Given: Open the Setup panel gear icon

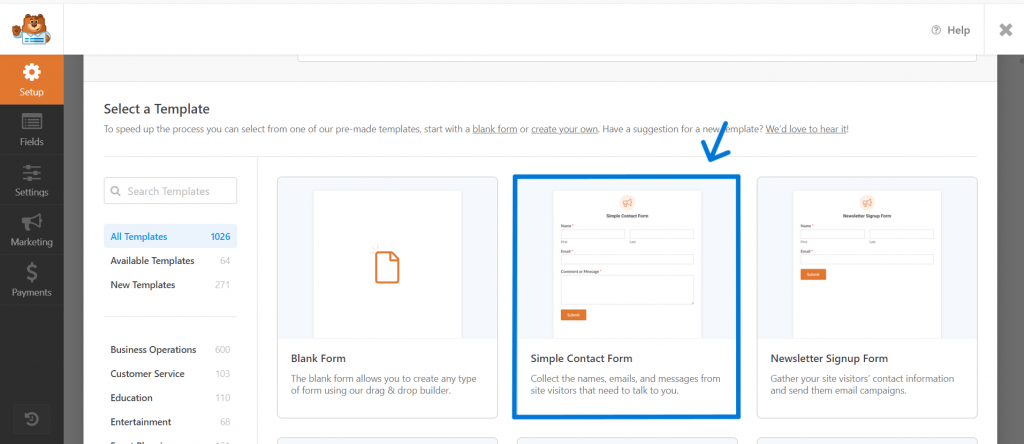Looking at the screenshot, I should tap(31, 72).
